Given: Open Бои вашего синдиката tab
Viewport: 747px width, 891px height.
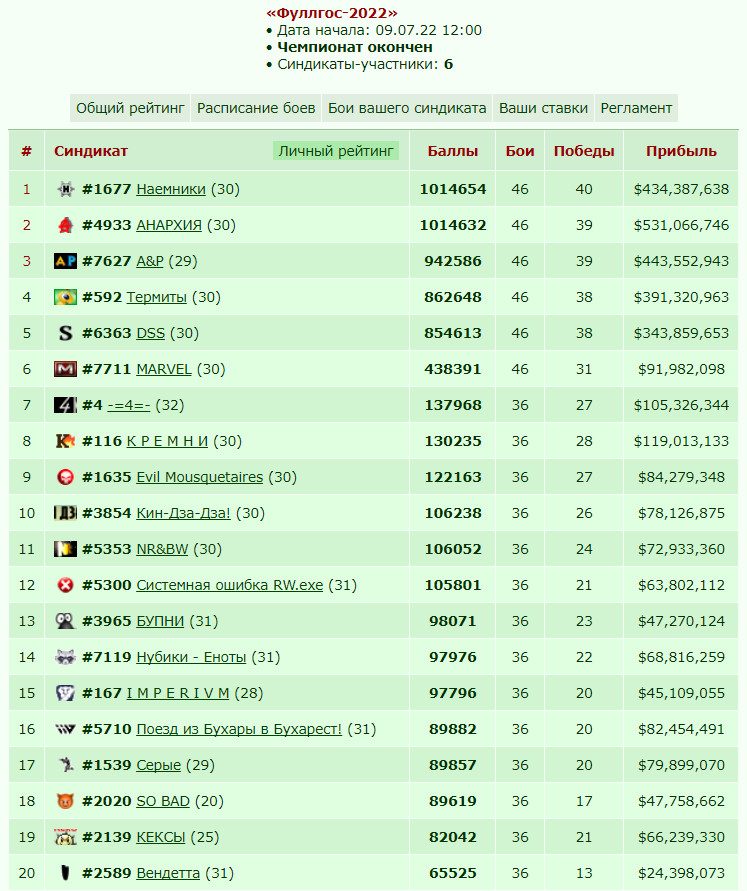Looking at the screenshot, I should pyautogui.click(x=407, y=108).
